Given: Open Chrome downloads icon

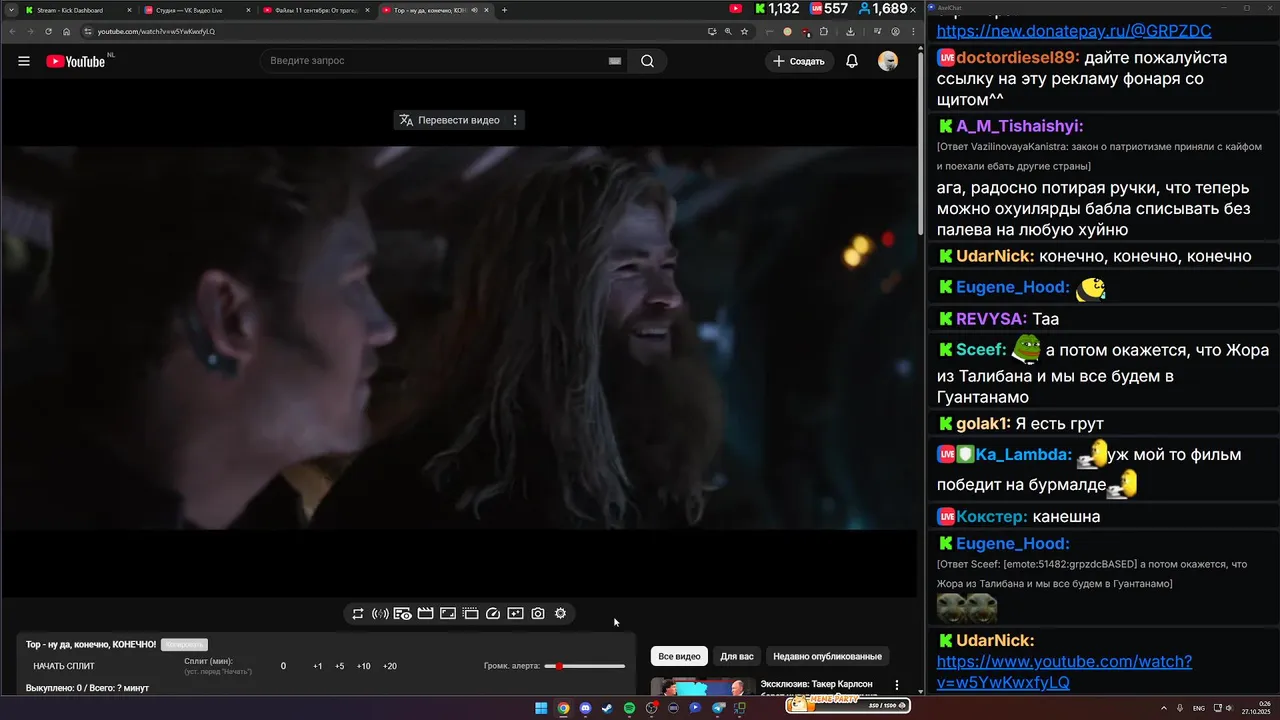Looking at the screenshot, I should (850, 31).
